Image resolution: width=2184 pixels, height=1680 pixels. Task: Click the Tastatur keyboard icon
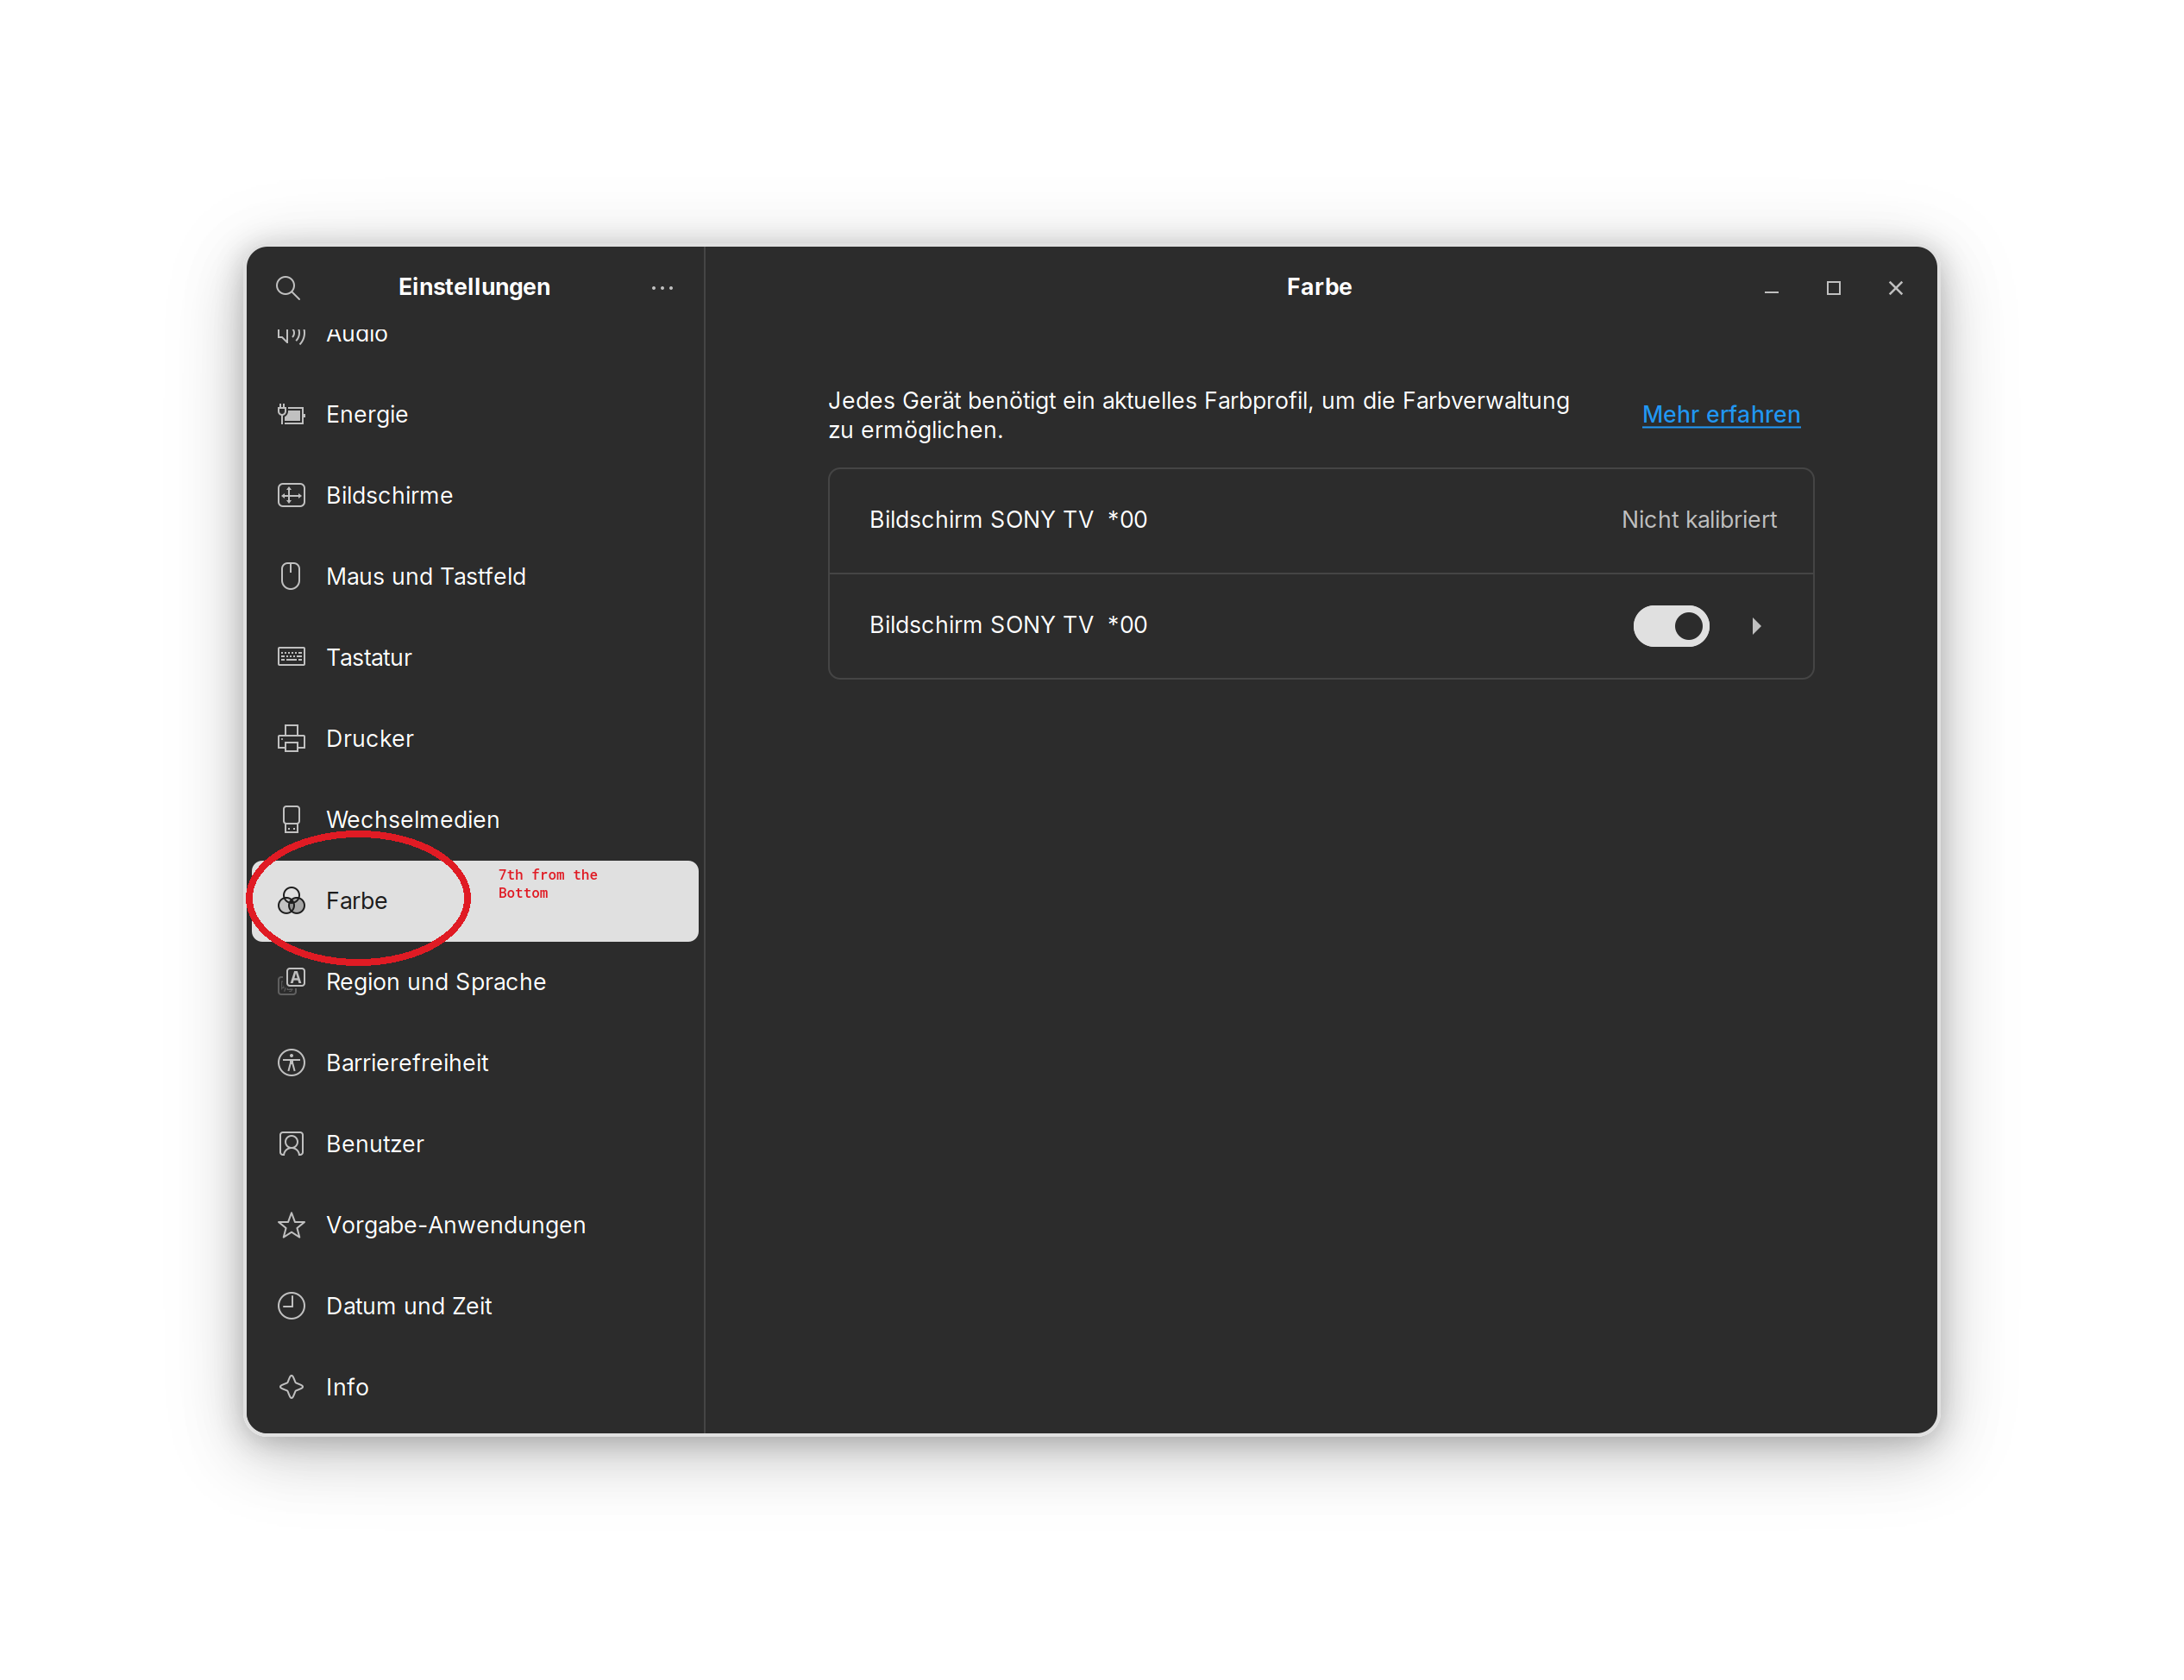click(291, 657)
